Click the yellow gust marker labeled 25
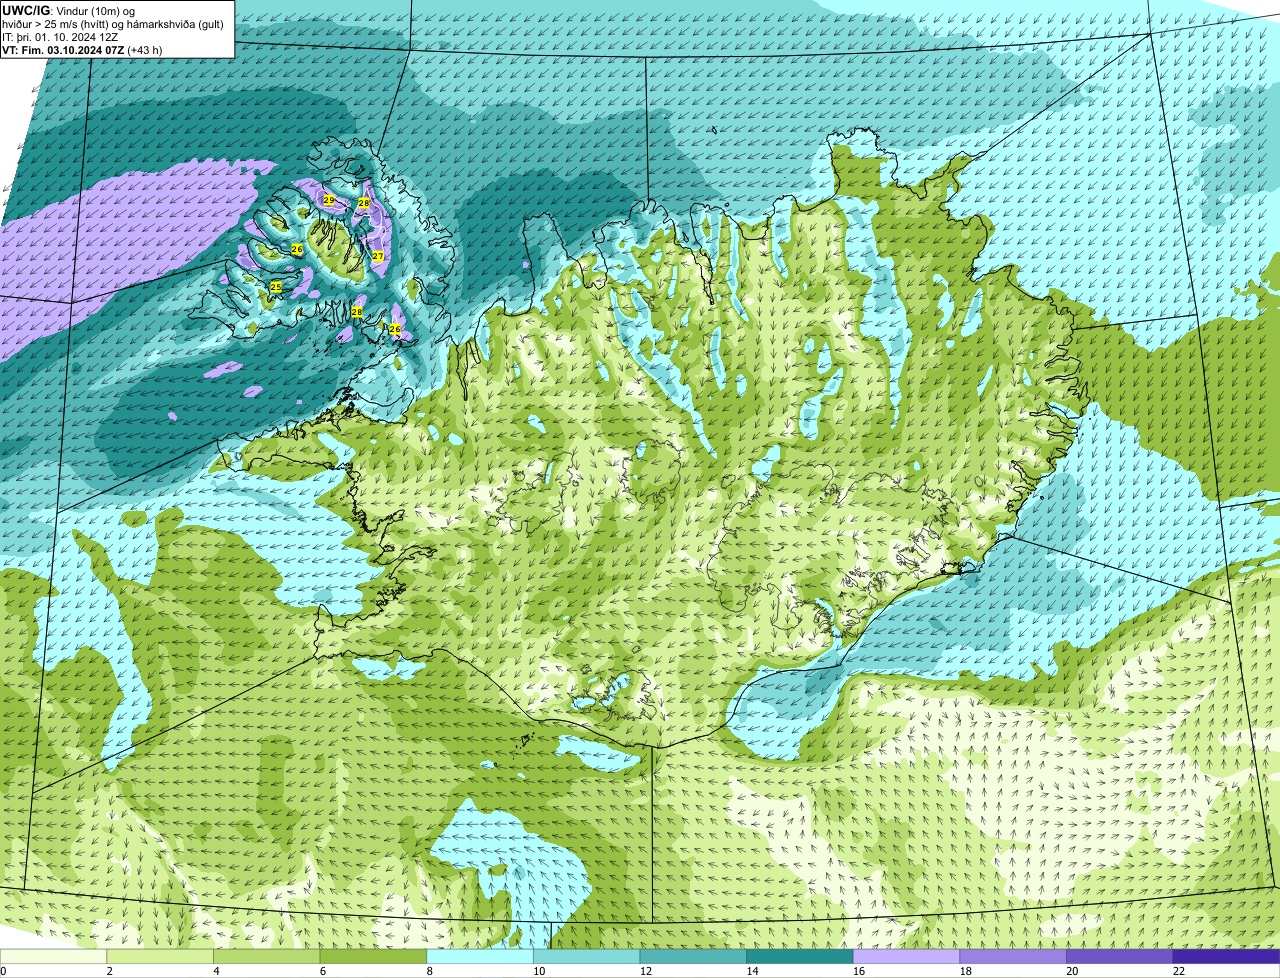The image size is (1280, 978). [276, 288]
